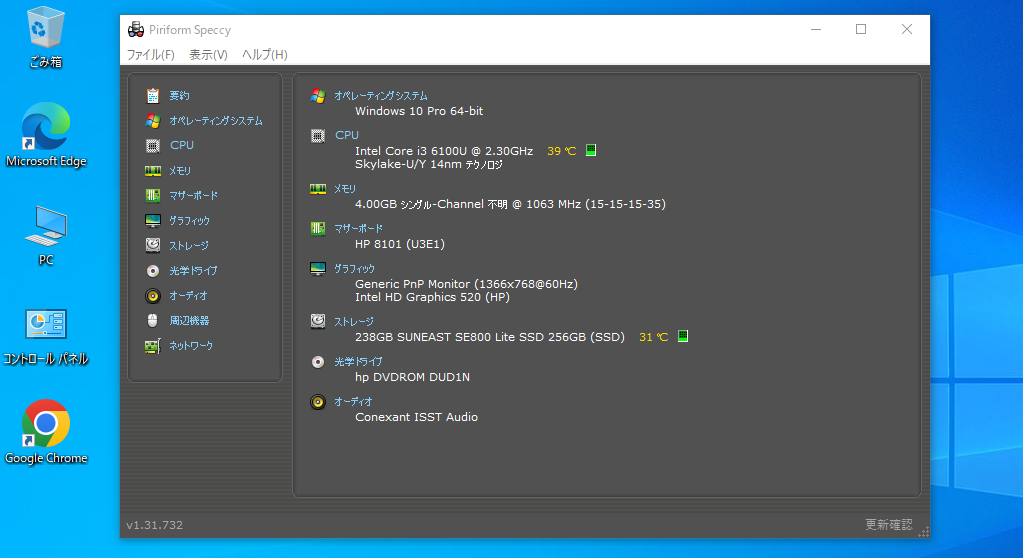
Task: Select ネットワーク in the sidebar list
Action: coord(191,346)
